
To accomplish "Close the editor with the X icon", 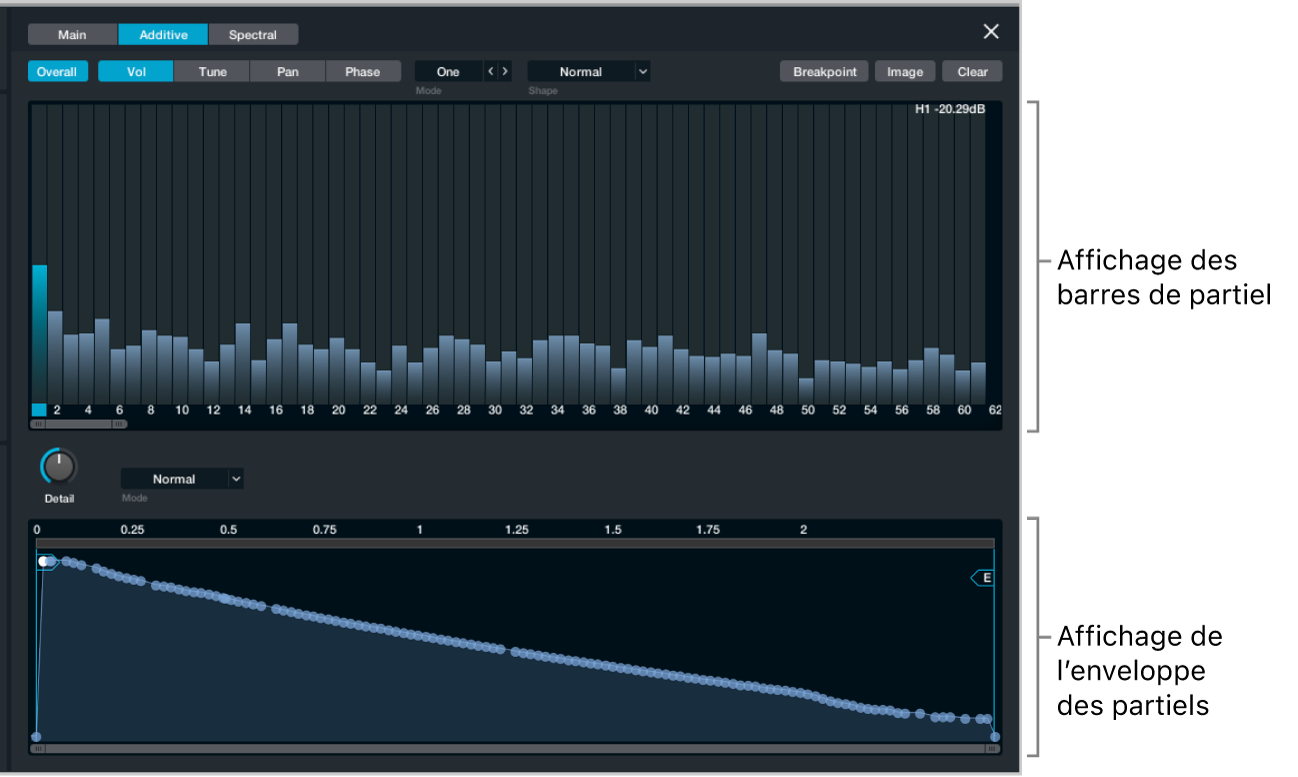I will (991, 32).
